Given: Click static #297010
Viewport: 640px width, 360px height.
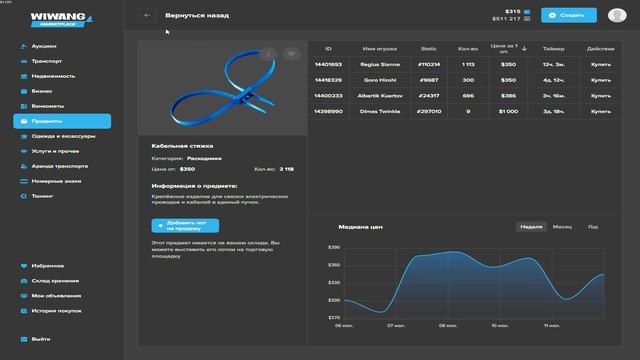Looking at the screenshot, I should click(x=429, y=111).
